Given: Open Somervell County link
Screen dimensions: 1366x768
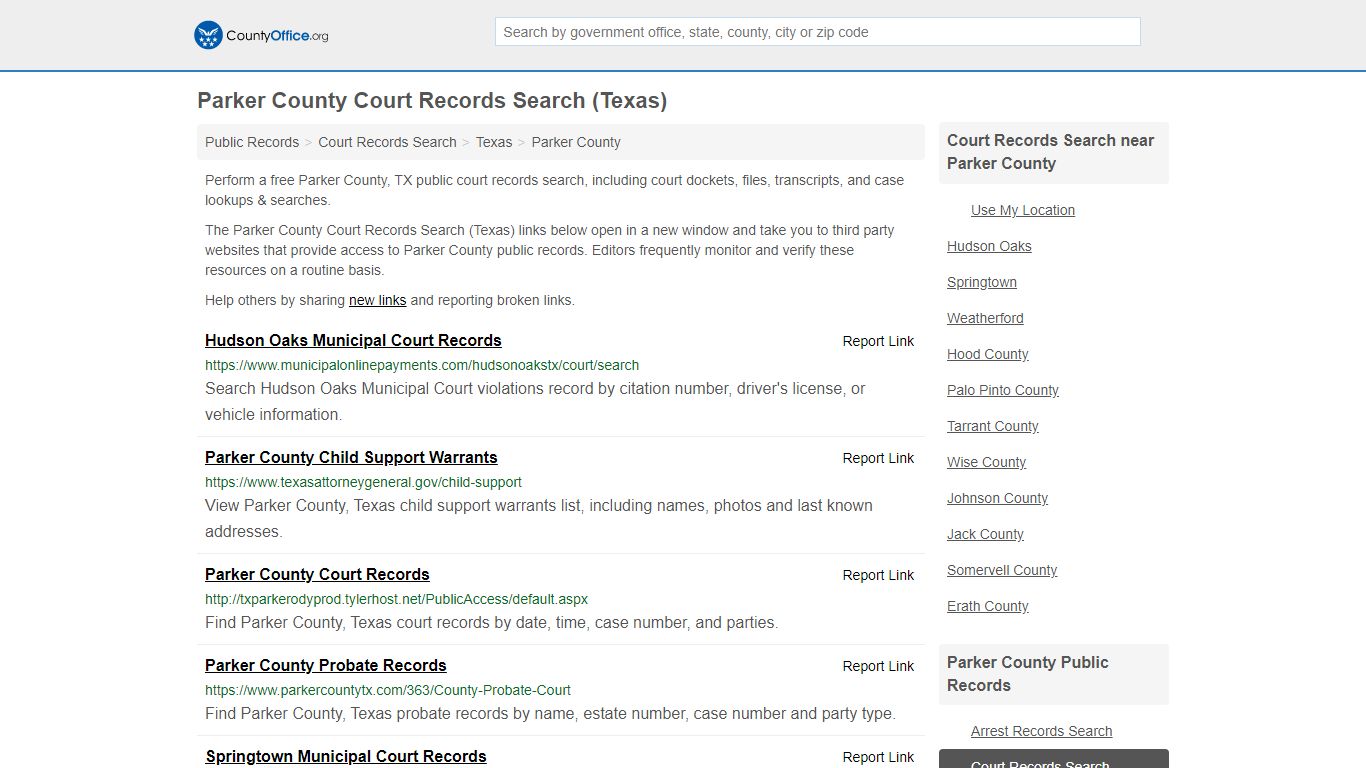Looking at the screenshot, I should [x=1002, y=570].
